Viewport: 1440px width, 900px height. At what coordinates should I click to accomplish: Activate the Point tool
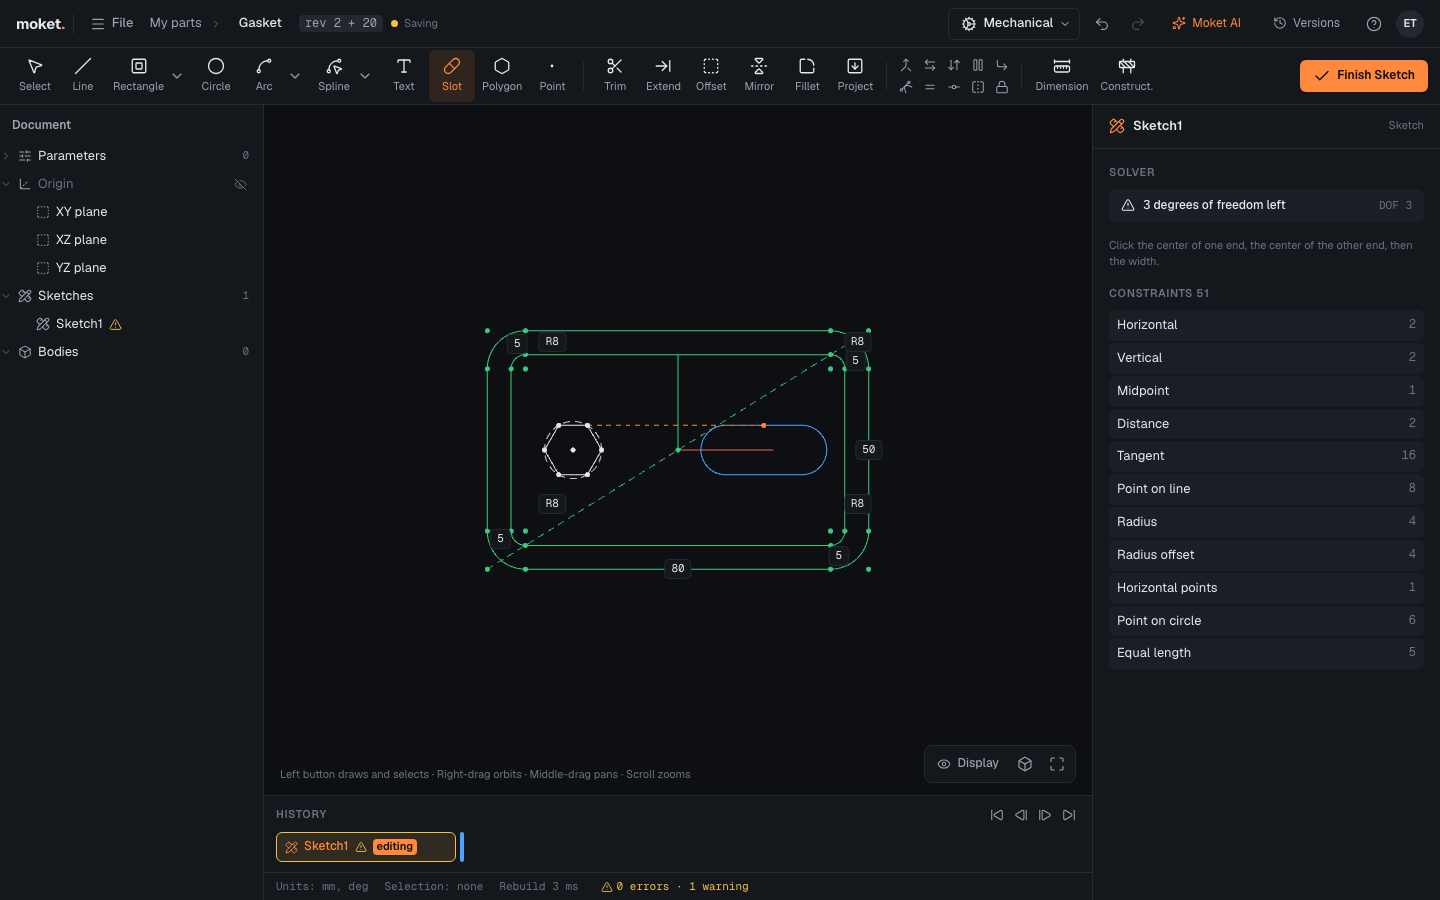pyautogui.click(x=552, y=75)
